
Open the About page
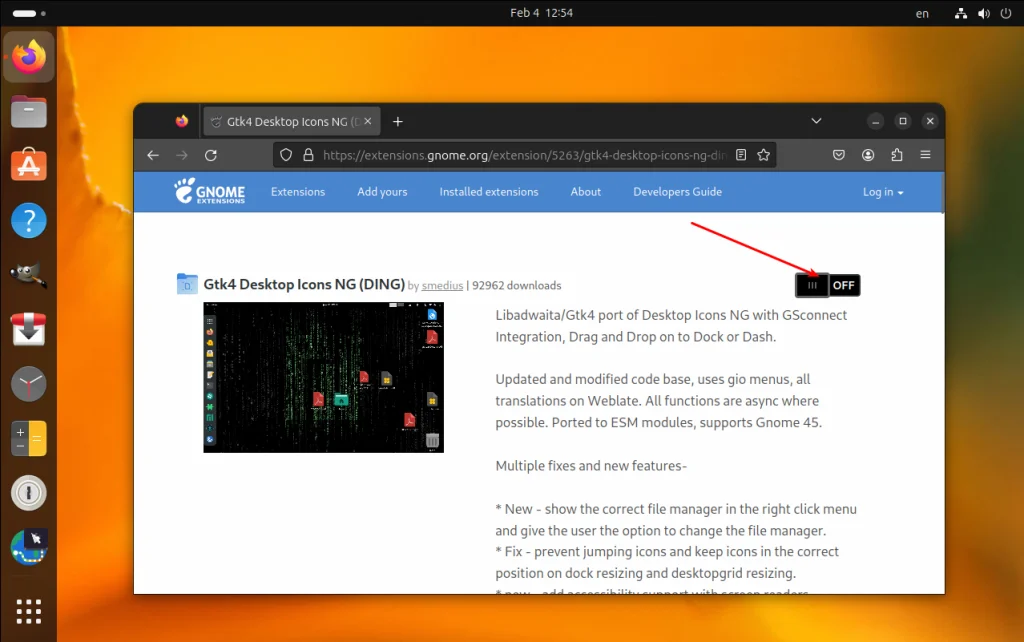586,192
